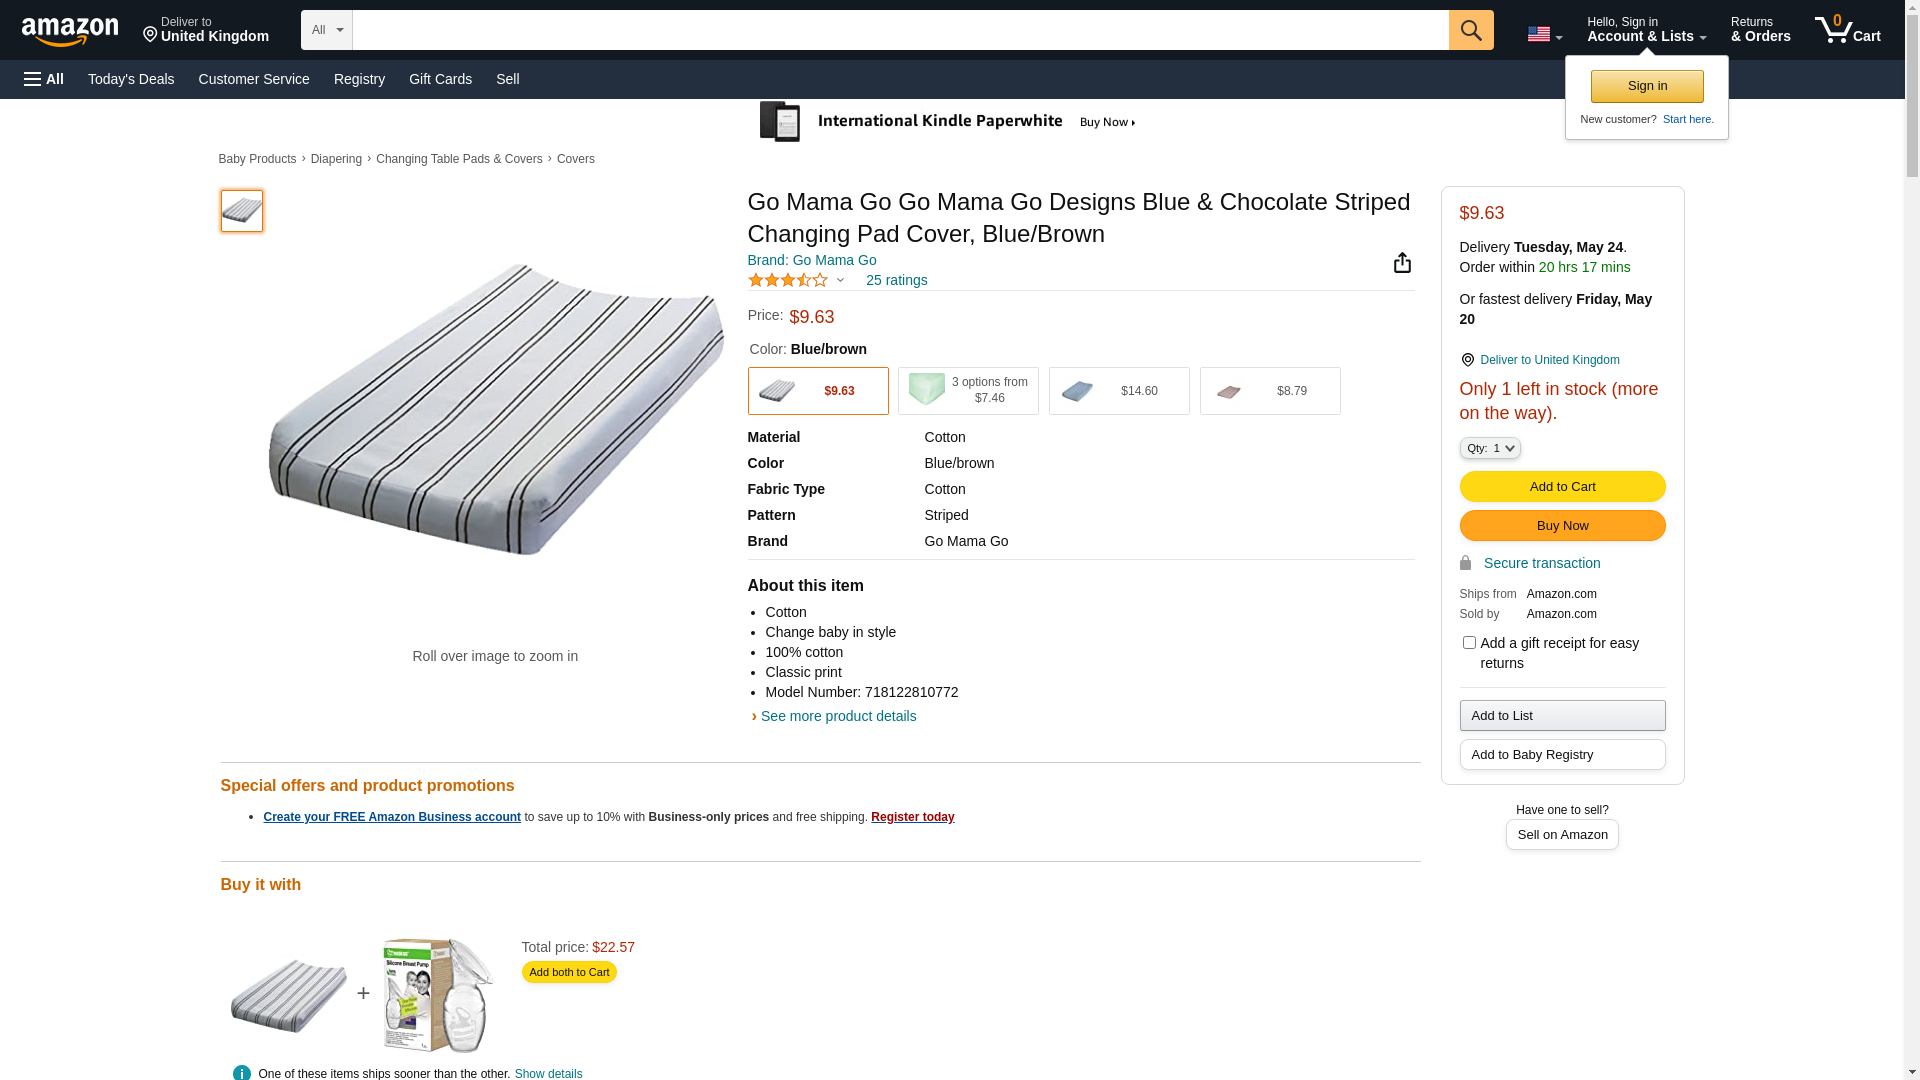Screen dimensions: 1920x1080
Task: Open the All hamburger menu
Action: tap(44, 79)
